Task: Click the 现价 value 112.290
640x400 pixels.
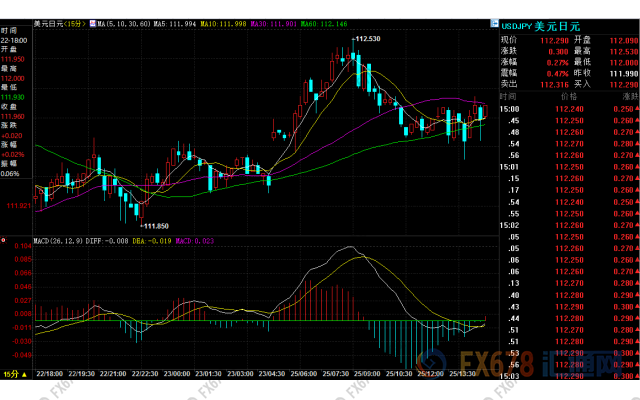Action: point(554,40)
